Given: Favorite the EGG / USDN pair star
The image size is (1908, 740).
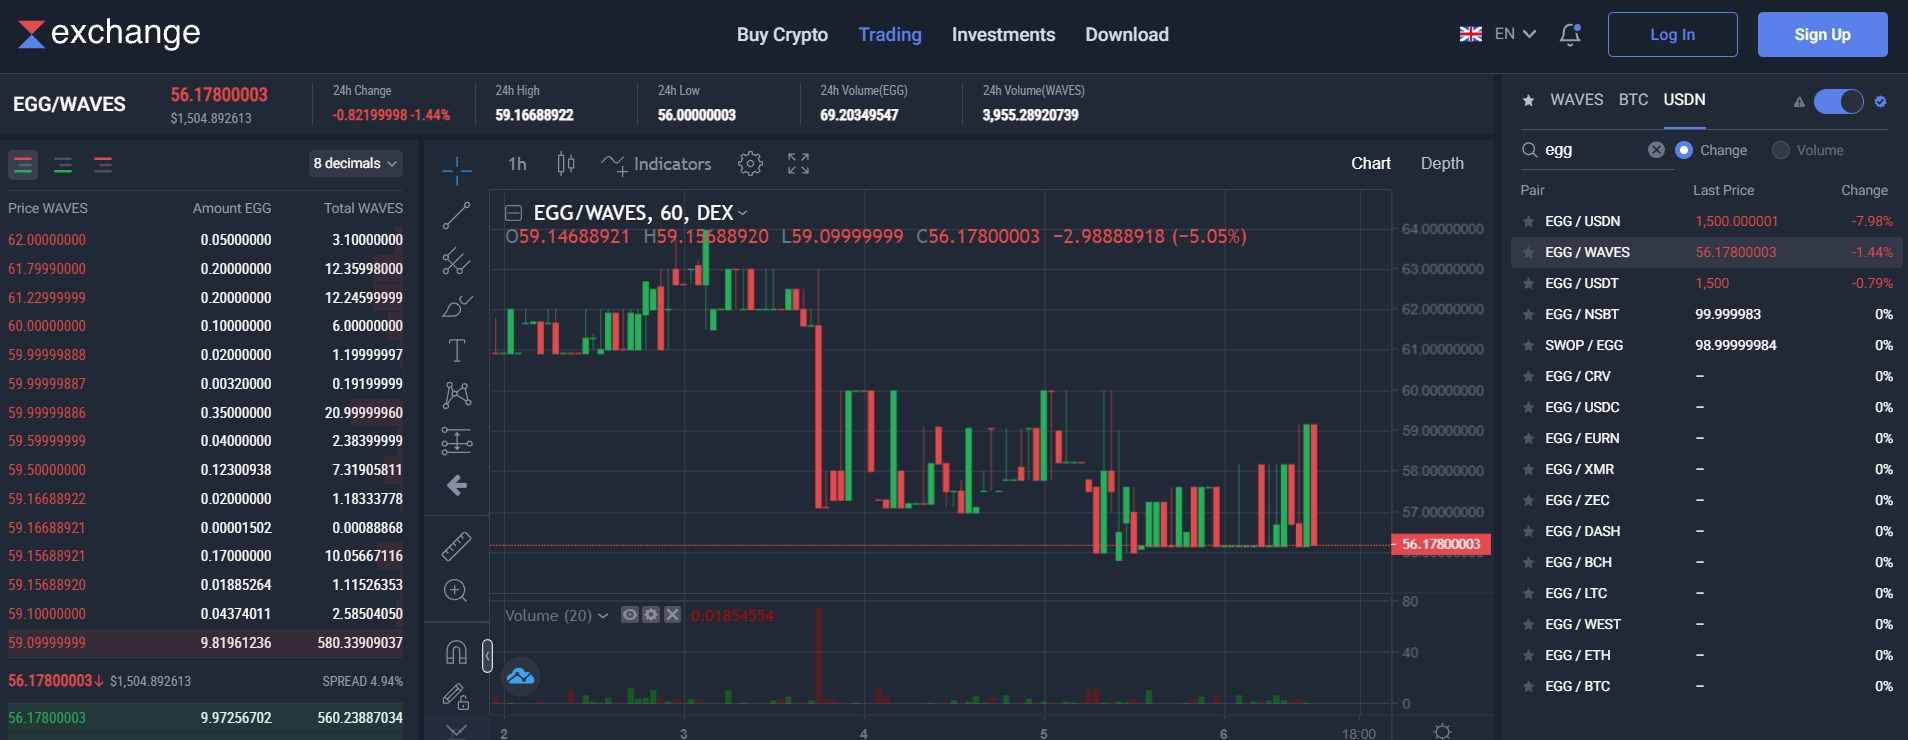Looking at the screenshot, I should click(x=1528, y=222).
